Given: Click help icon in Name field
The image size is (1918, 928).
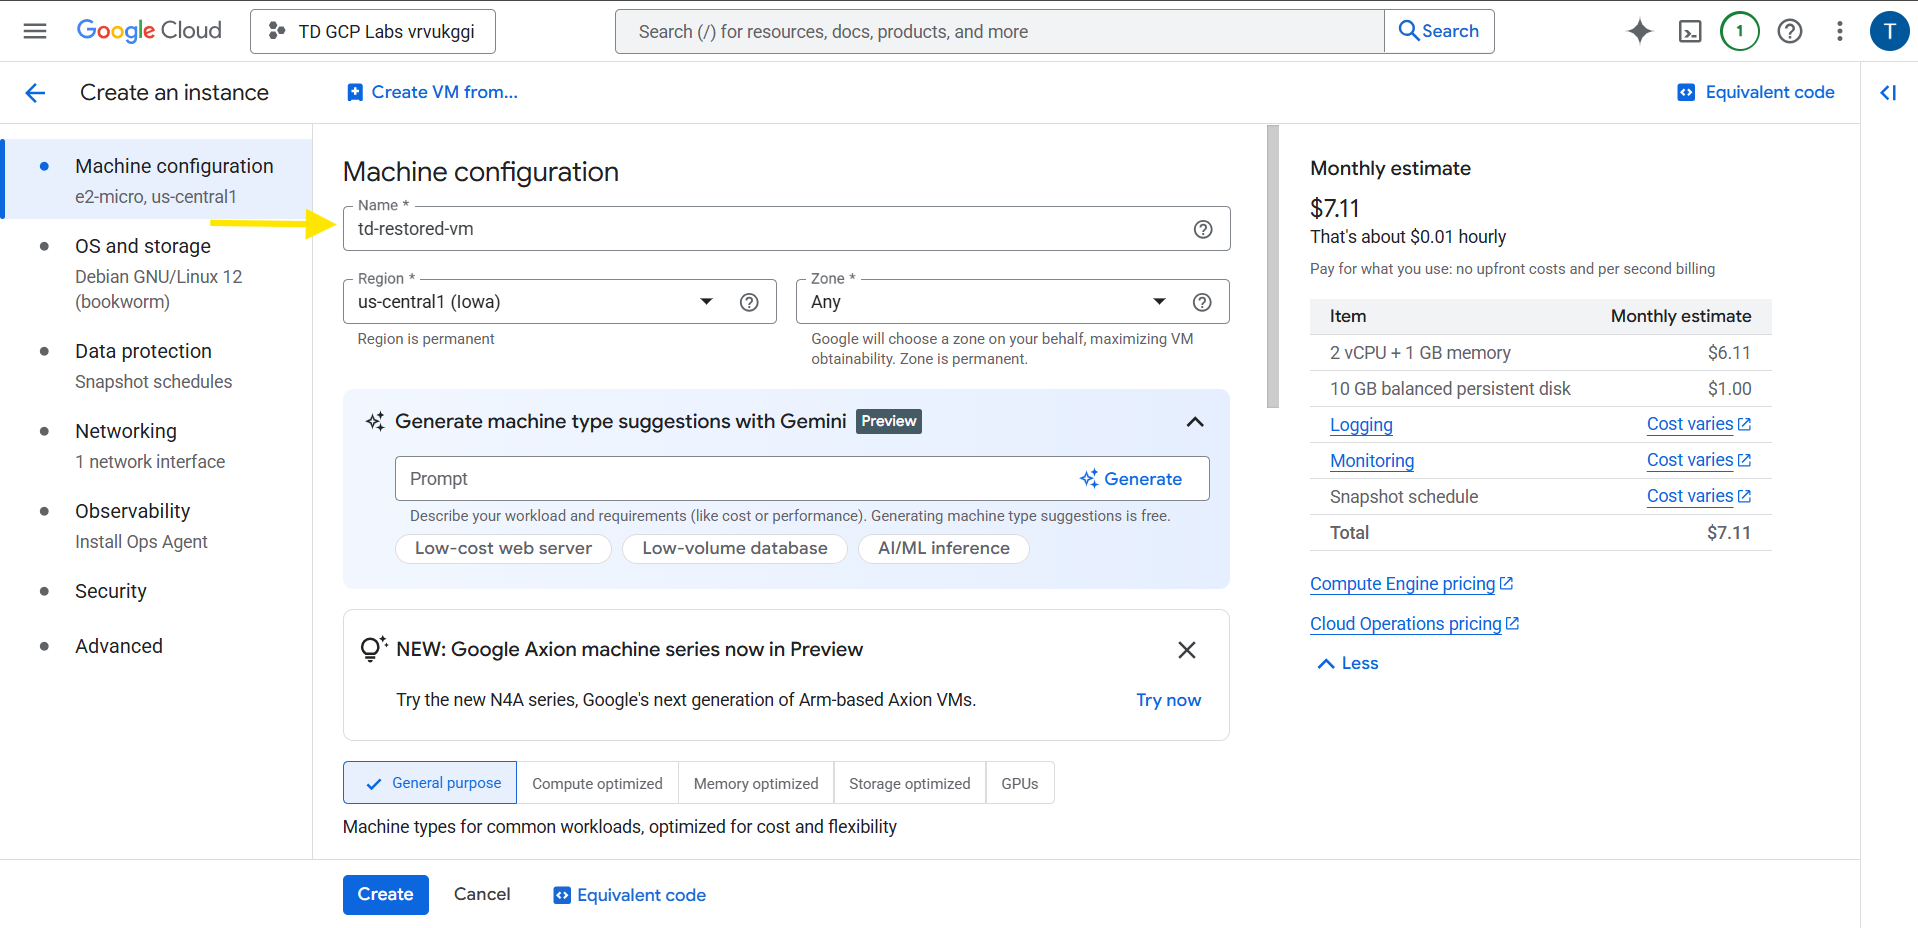Looking at the screenshot, I should [x=1202, y=229].
